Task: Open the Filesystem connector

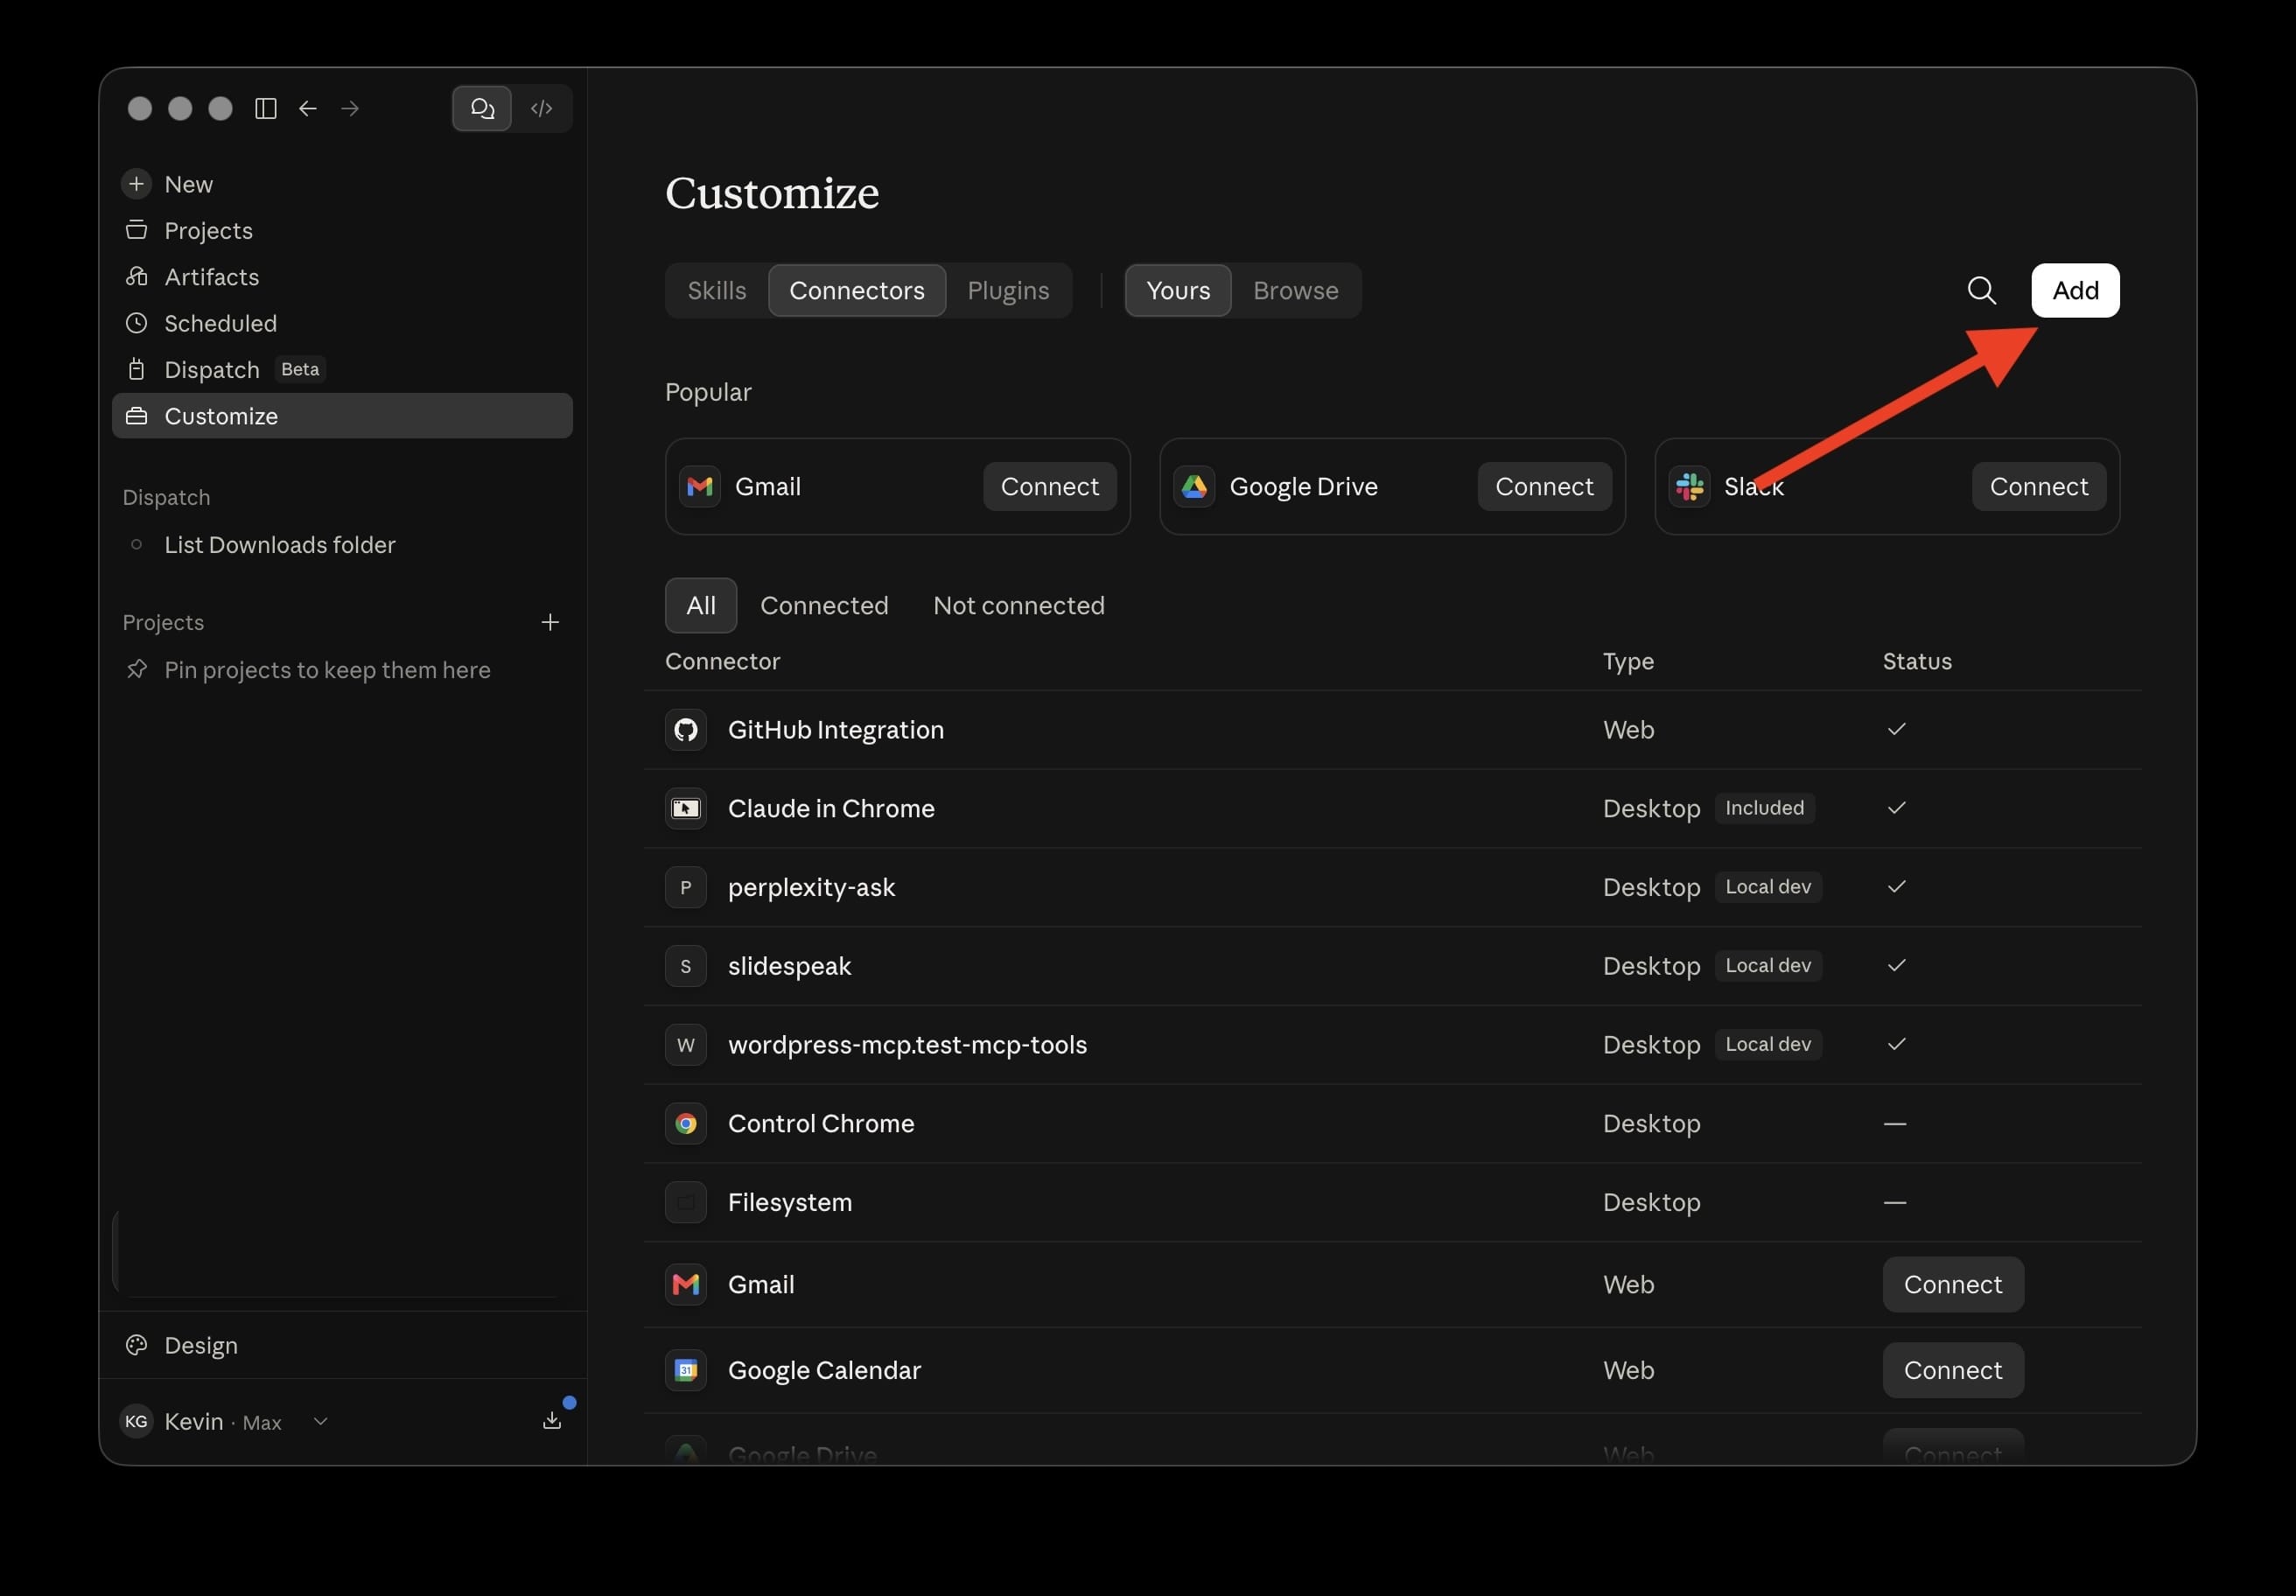Action: [1392, 1203]
